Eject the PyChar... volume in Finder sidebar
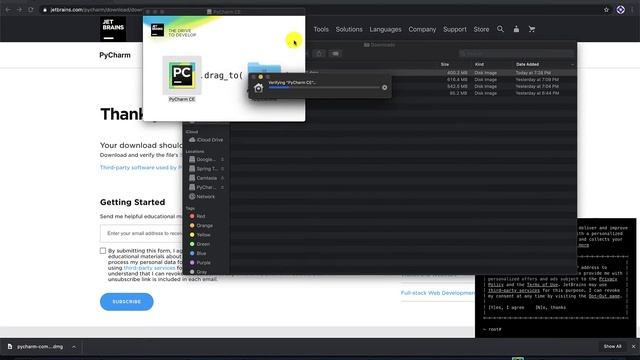The height and width of the screenshot is (360, 640). pyautogui.click(x=222, y=187)
